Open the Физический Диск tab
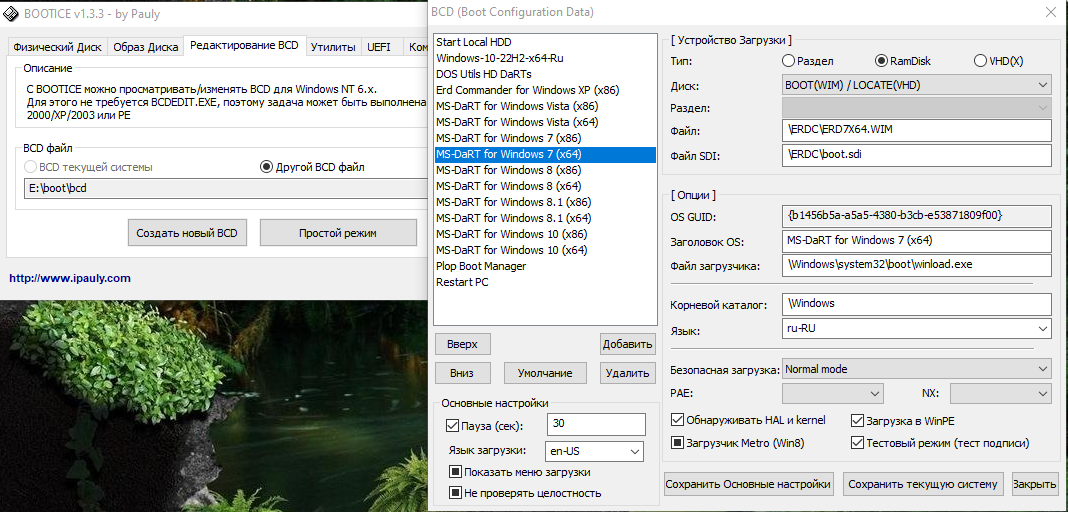 [x=54, y=47]
